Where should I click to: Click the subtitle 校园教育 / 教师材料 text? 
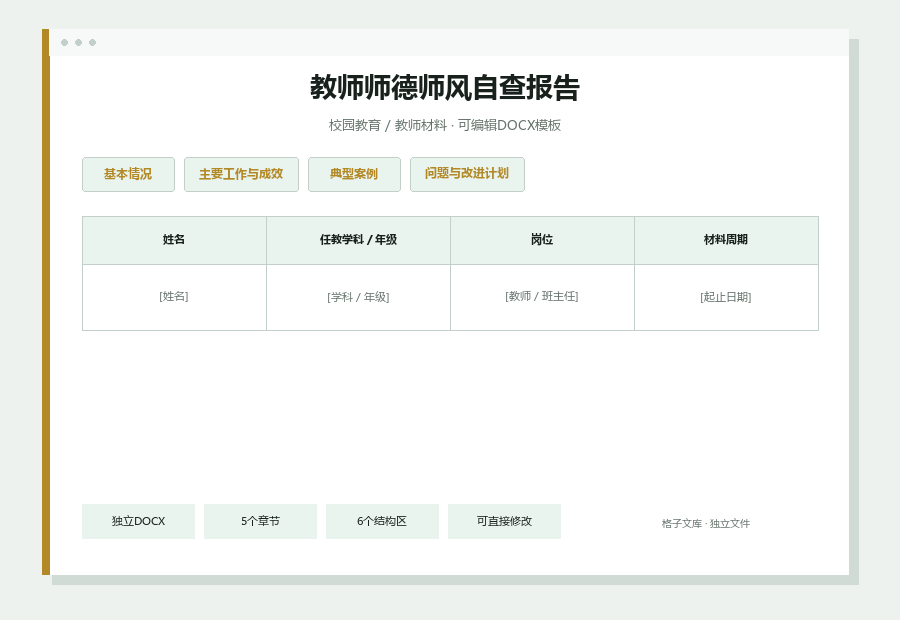click(387, 125)
